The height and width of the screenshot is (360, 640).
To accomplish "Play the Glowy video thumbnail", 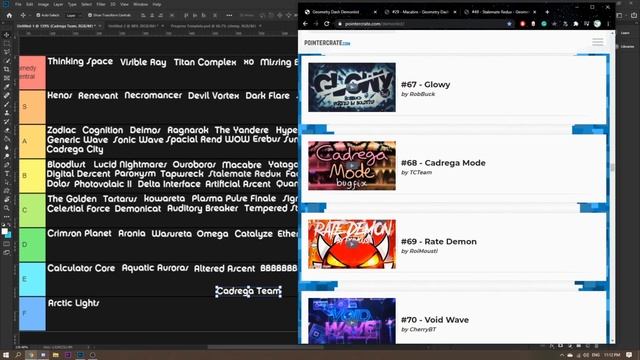I will pos(352,87).
